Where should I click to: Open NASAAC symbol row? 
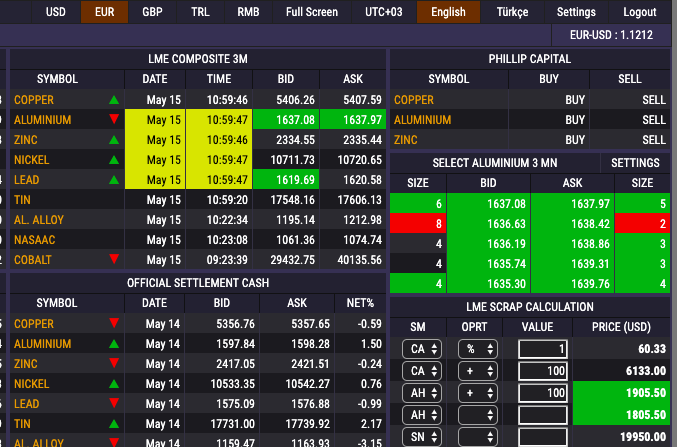tap(35, 240)
